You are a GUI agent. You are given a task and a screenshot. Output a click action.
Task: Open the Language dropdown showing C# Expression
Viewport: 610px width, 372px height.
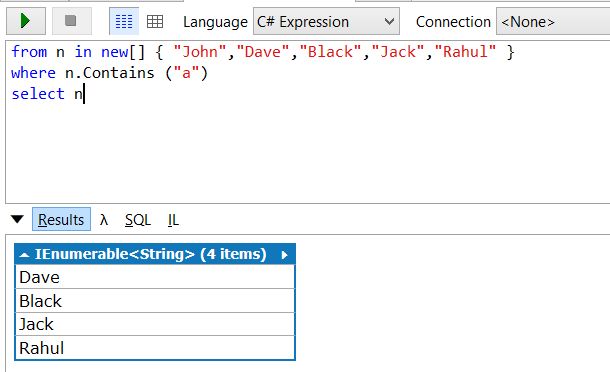click(x=326, y=21)
